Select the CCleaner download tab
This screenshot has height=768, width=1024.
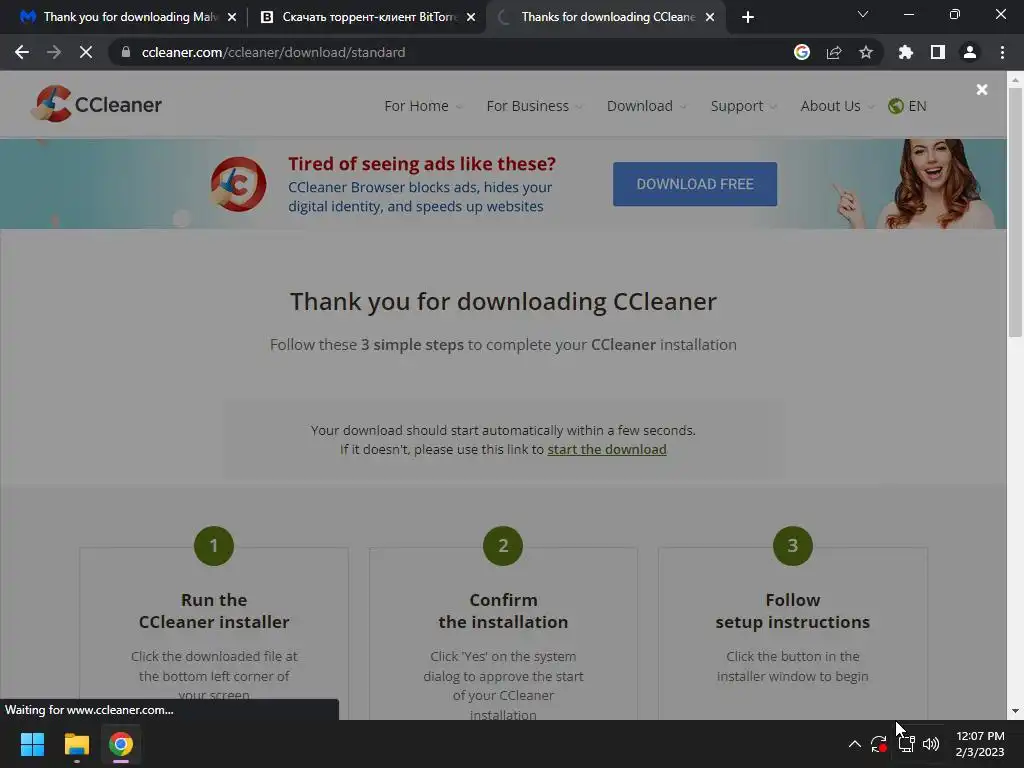[x=605, y=17]
